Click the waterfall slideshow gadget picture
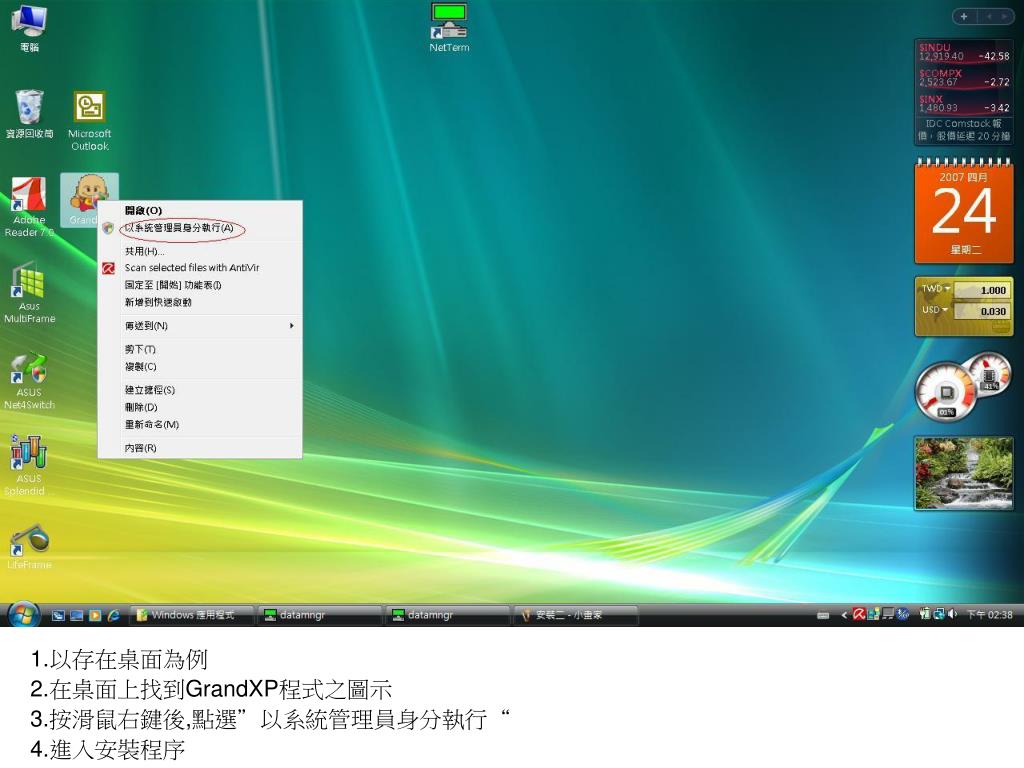Viewport: 1024px width, 768px height. point(964,473)
